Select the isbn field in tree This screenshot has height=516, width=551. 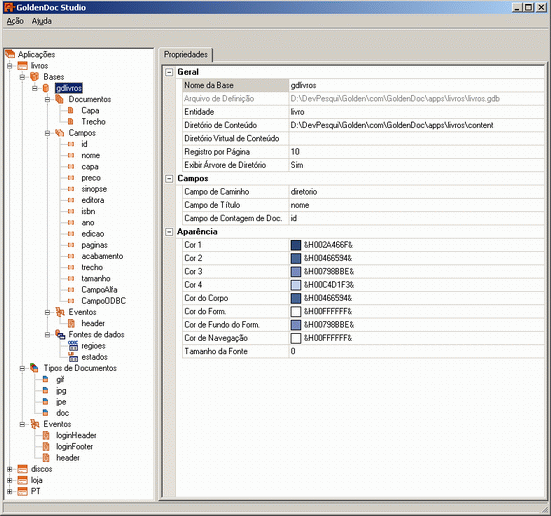pyautogui.click(x=88, y=211)
